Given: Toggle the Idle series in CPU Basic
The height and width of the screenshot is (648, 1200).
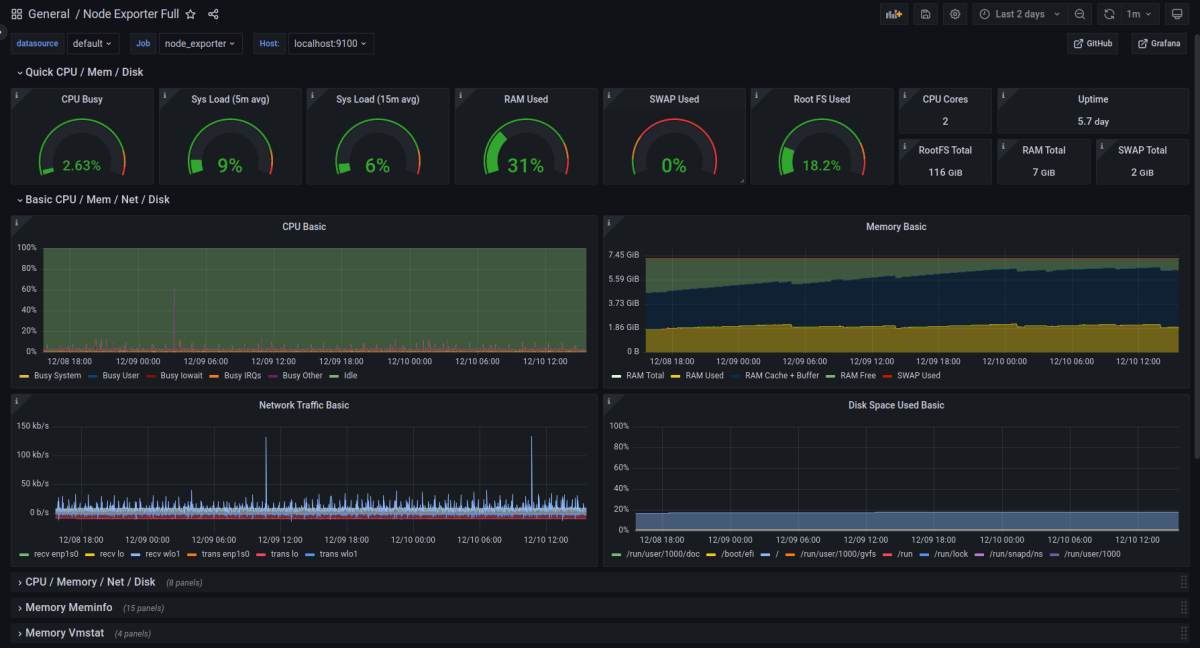Looking at the screenshot, I should click(350, 376).
